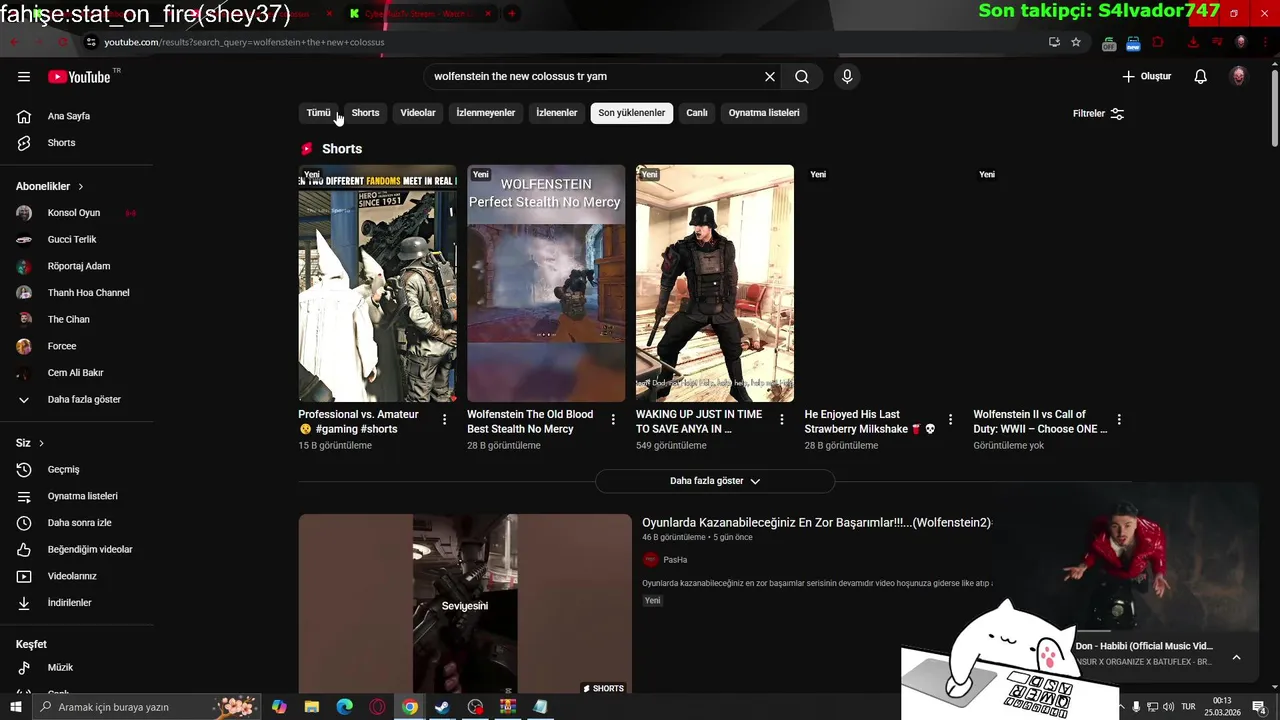The height and width of the screenshot is (720, 1280).
Task: Open more options for He Enjoyed His Last short
Action: pyautogui.click(x=951, y=420)
